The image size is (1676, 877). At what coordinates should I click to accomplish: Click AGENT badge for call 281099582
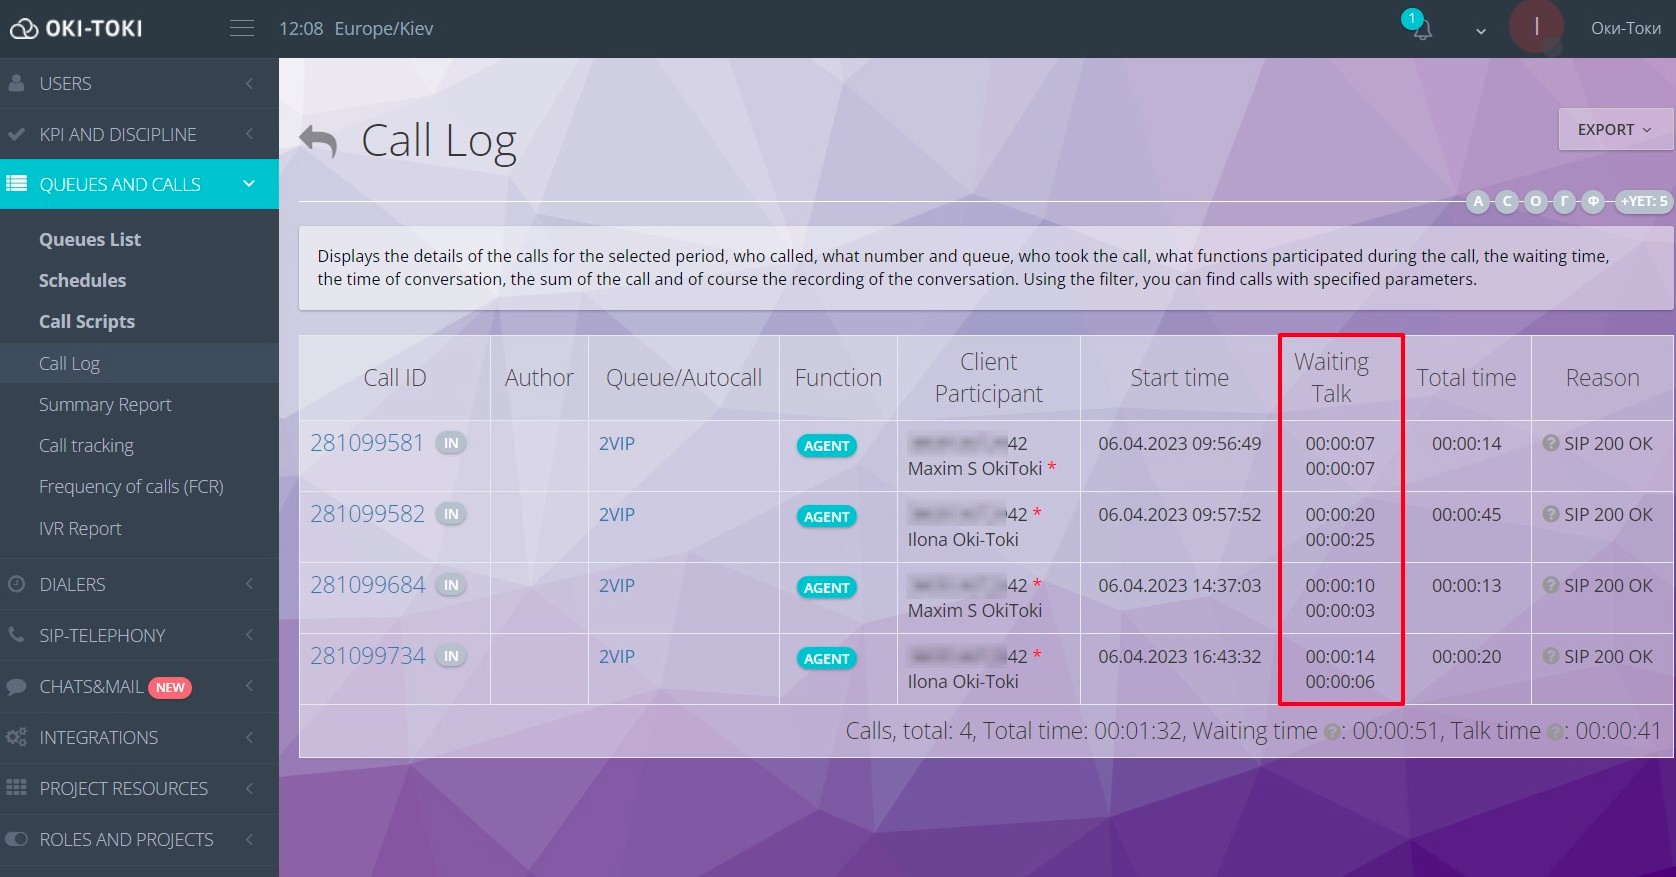(827, 516)
